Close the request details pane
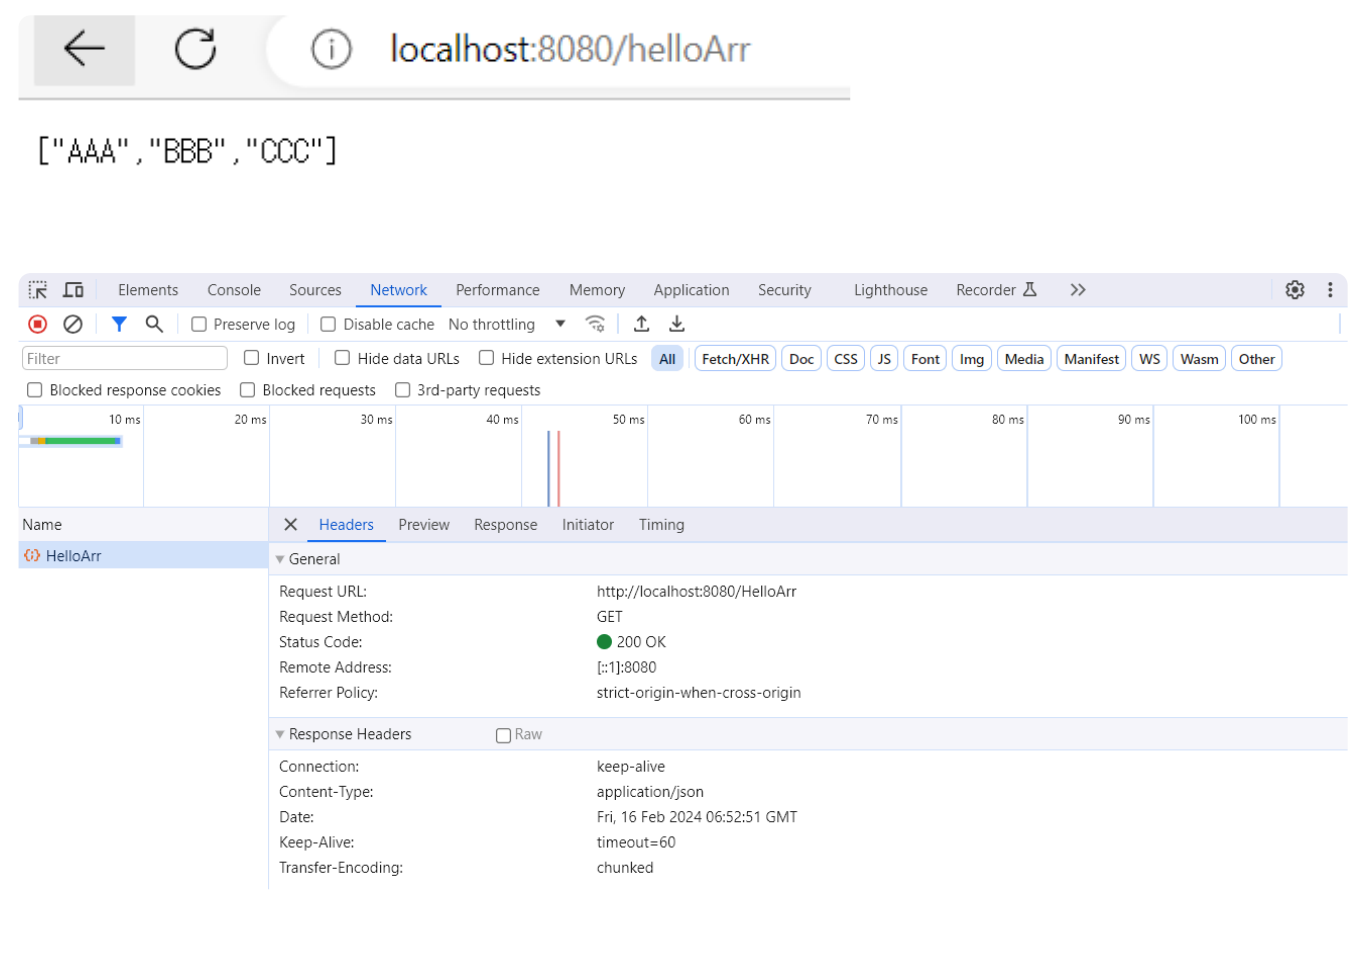Viewport: 1370px width, 957px height. pos(291,525)
